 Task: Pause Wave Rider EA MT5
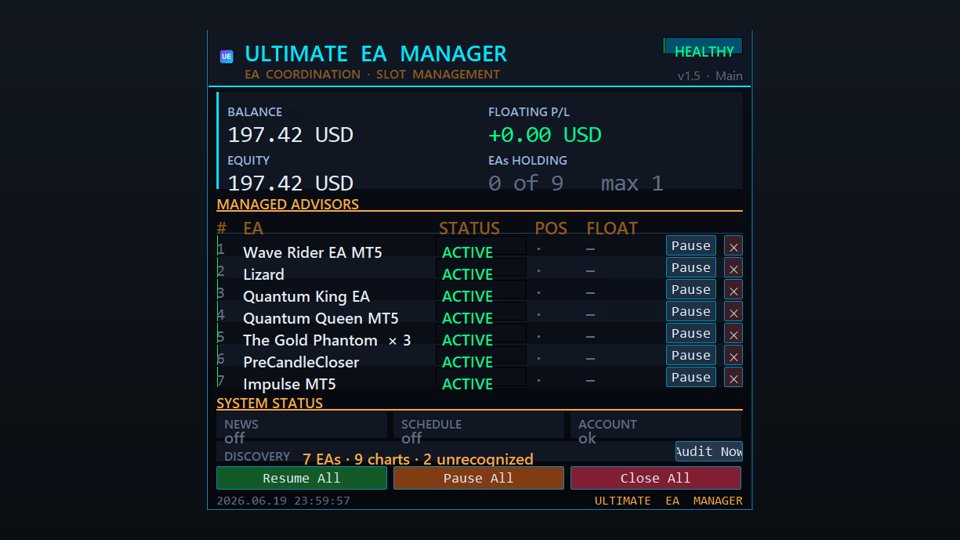pos(691,246)
